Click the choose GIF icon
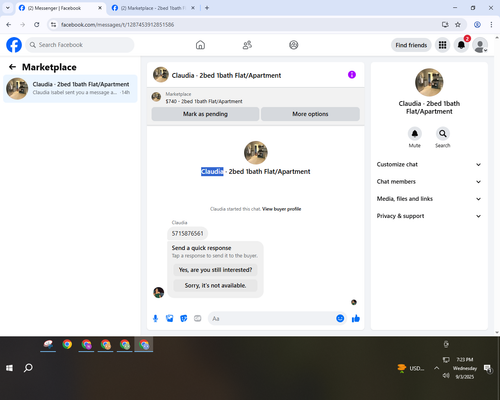The image size is (500, 400). [198, 318]
